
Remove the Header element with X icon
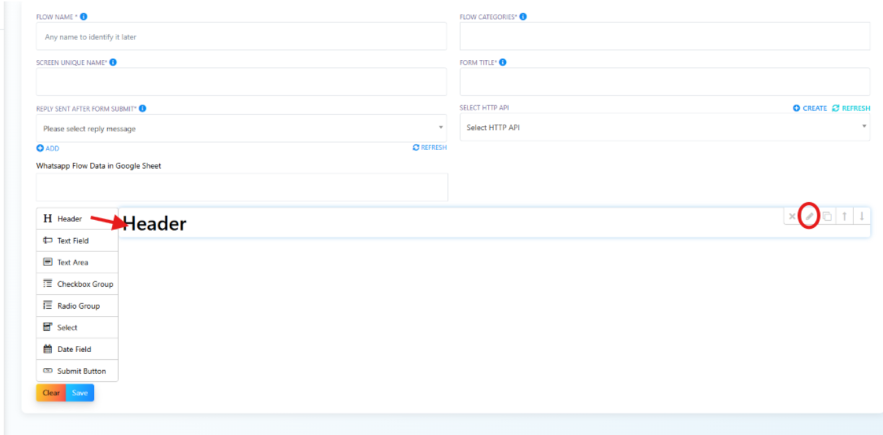(792, 216)
